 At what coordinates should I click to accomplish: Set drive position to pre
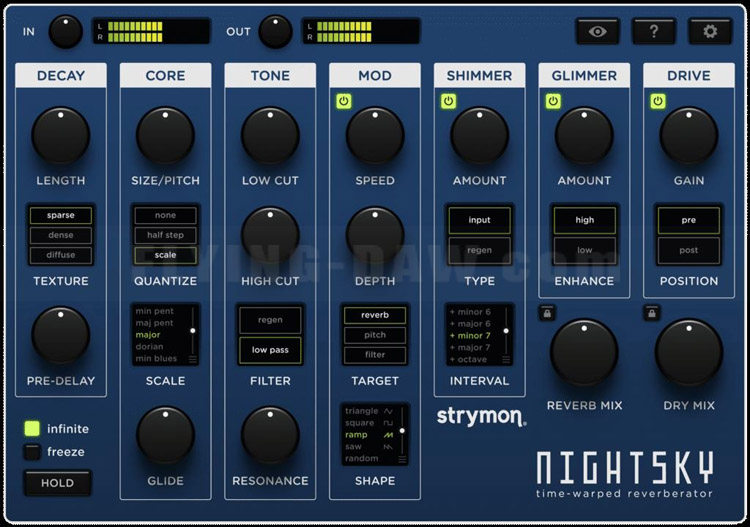click(689, 220)
